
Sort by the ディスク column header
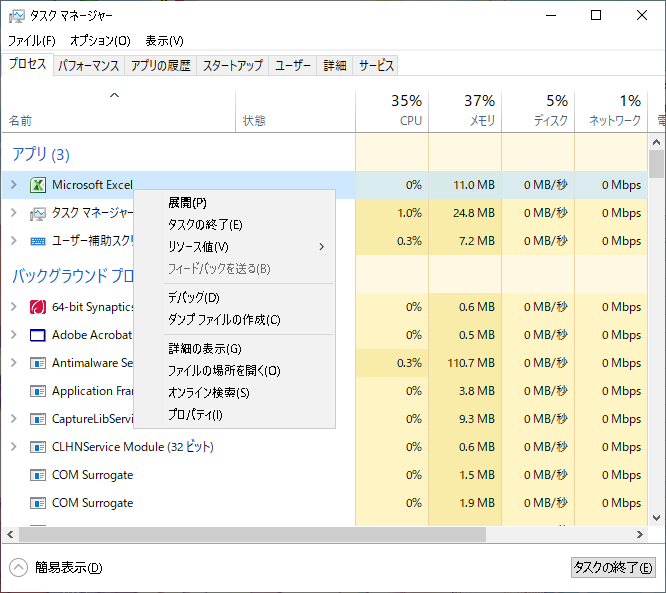coord(538,111)
